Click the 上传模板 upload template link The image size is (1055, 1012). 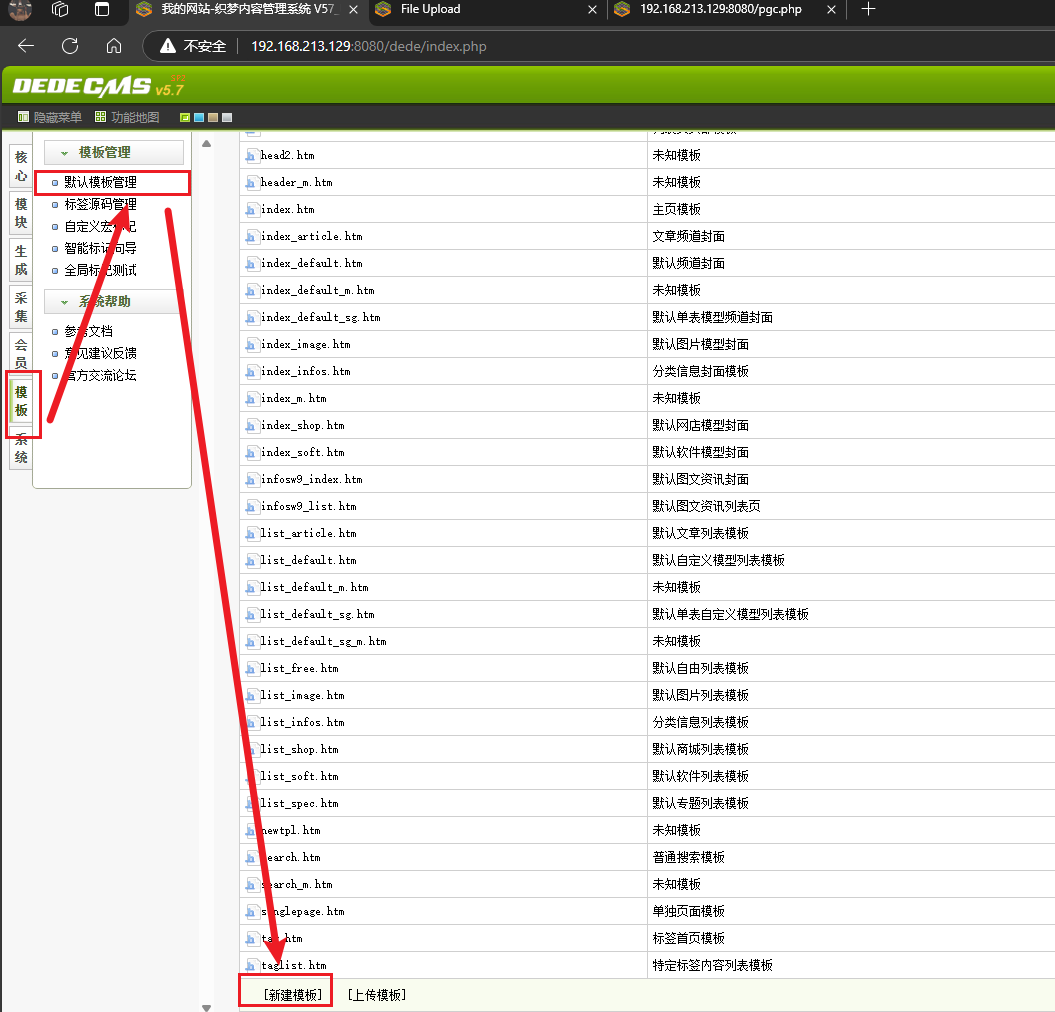[376, 995]
